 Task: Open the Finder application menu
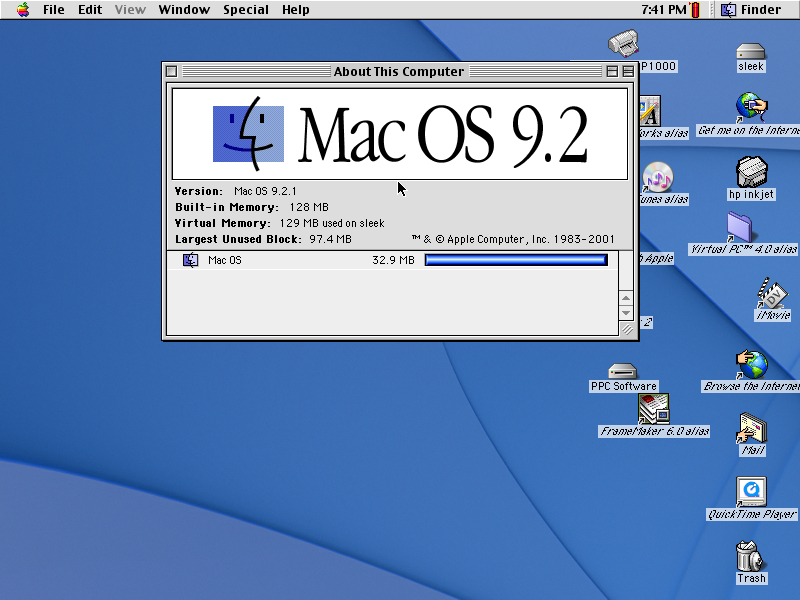click(751, 10)
